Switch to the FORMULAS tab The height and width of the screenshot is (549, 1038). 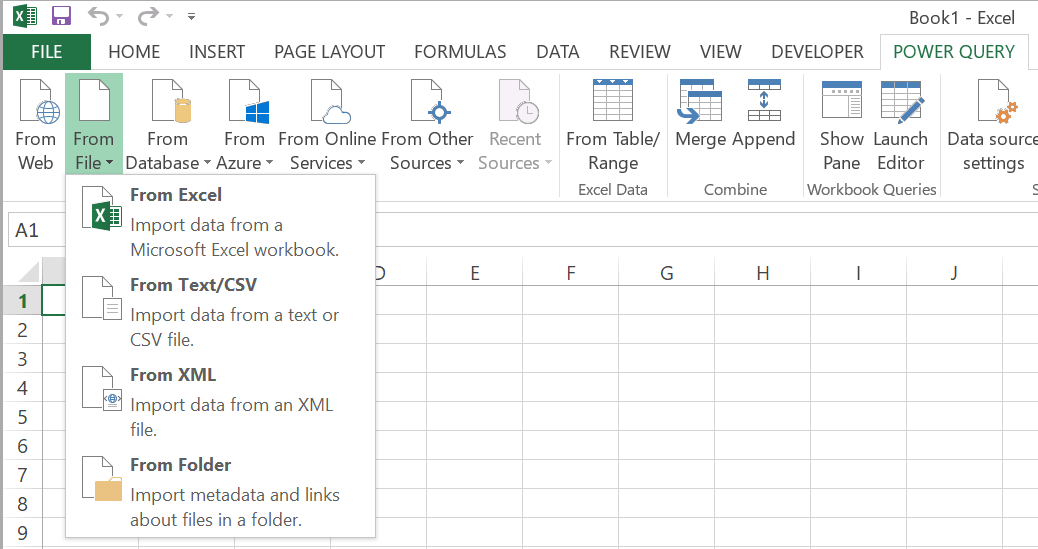click(x=460, y=52)
